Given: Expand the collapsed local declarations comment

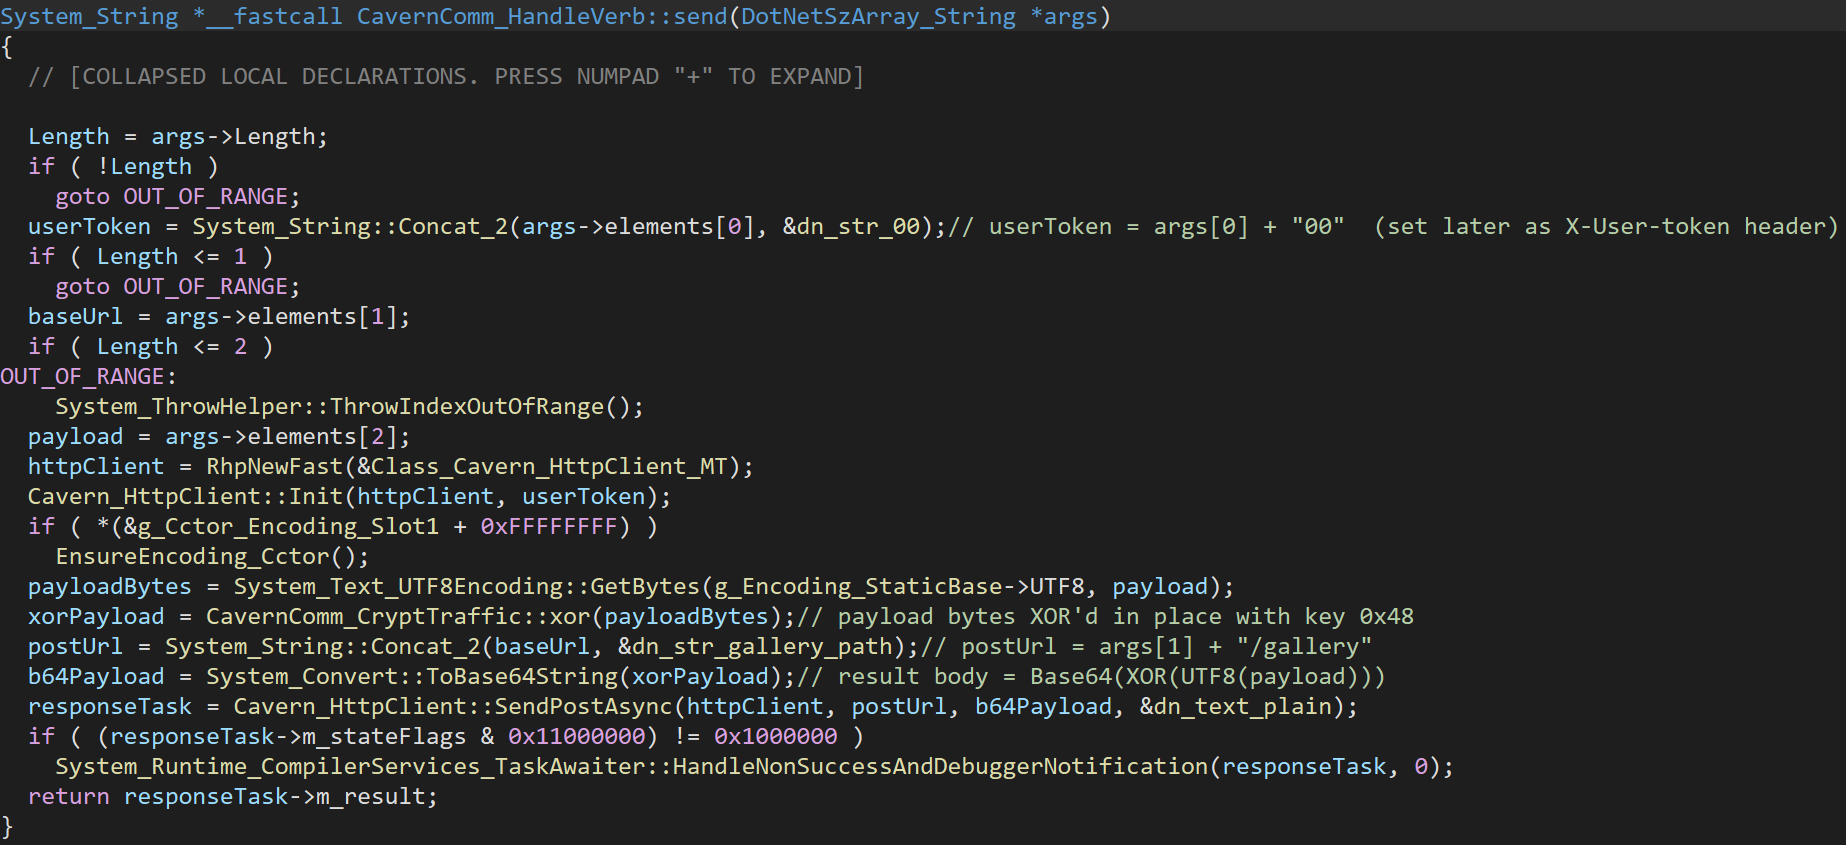Looking at the screenshot, I should coord(446,77).
